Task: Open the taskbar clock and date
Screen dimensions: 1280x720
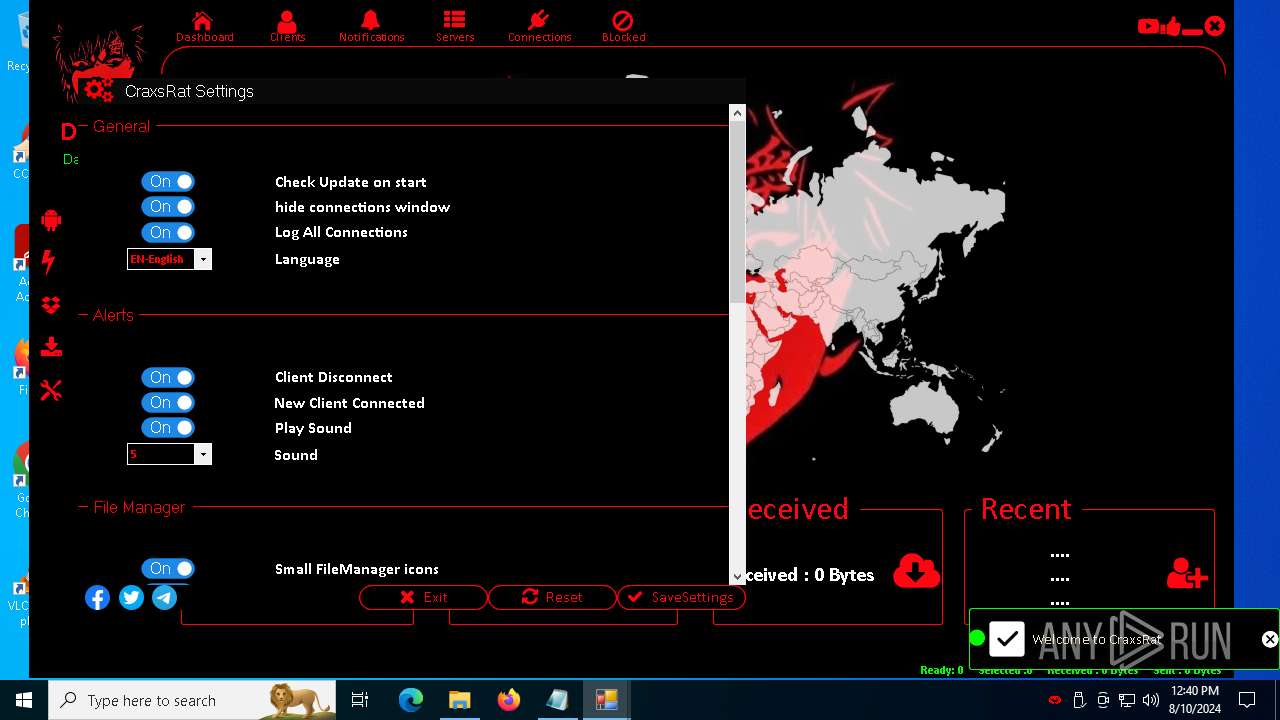Action: [x=1194, y=700]
